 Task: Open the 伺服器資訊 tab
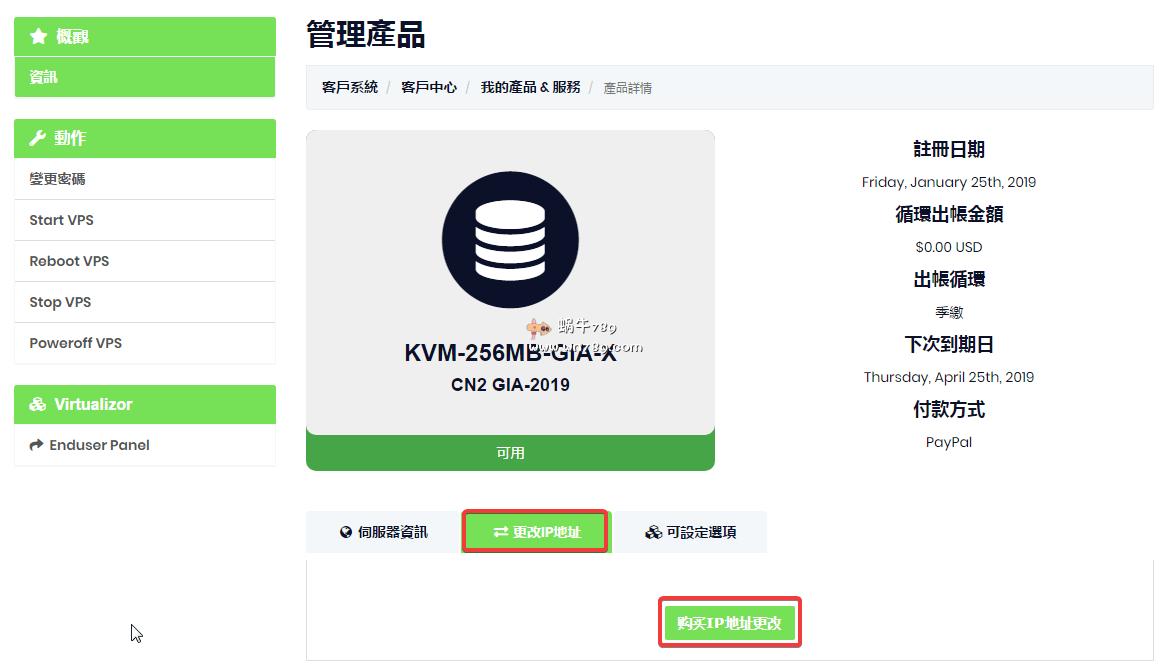point(383,532)
